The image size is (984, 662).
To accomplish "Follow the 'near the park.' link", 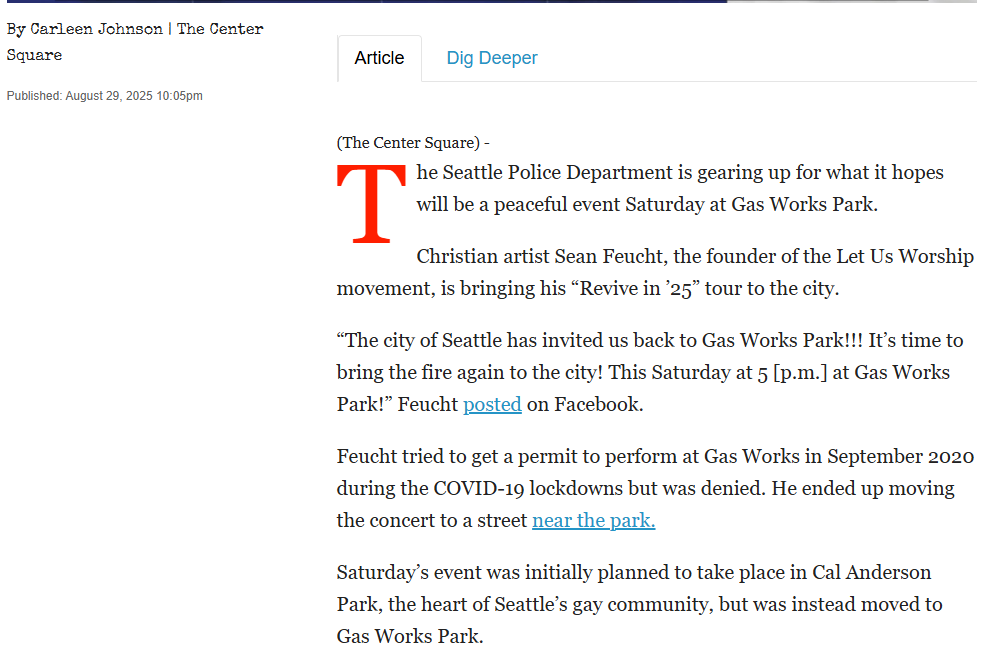I will point(594,521).
